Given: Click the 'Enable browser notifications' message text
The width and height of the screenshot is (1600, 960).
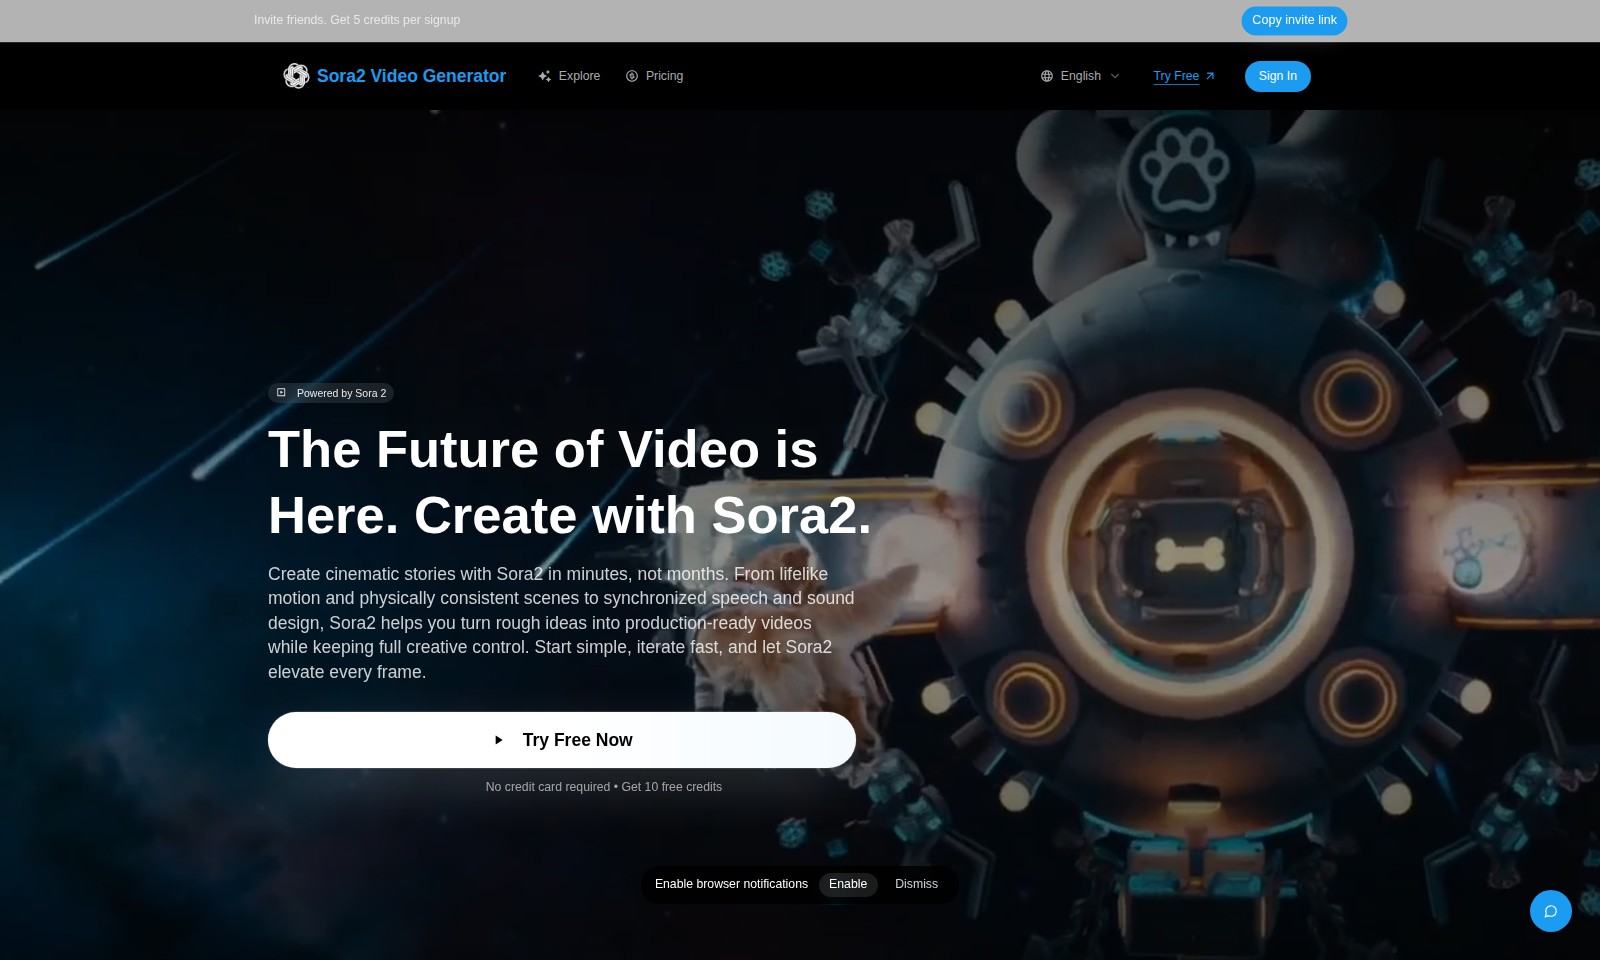Looking at the screenshot, I should 731,884.
